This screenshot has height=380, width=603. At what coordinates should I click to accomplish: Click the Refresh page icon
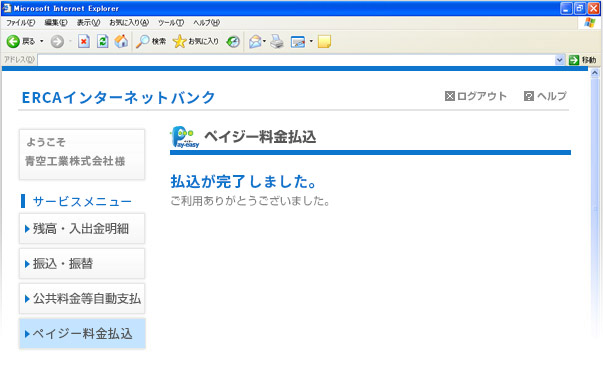[x=102, y=41]
